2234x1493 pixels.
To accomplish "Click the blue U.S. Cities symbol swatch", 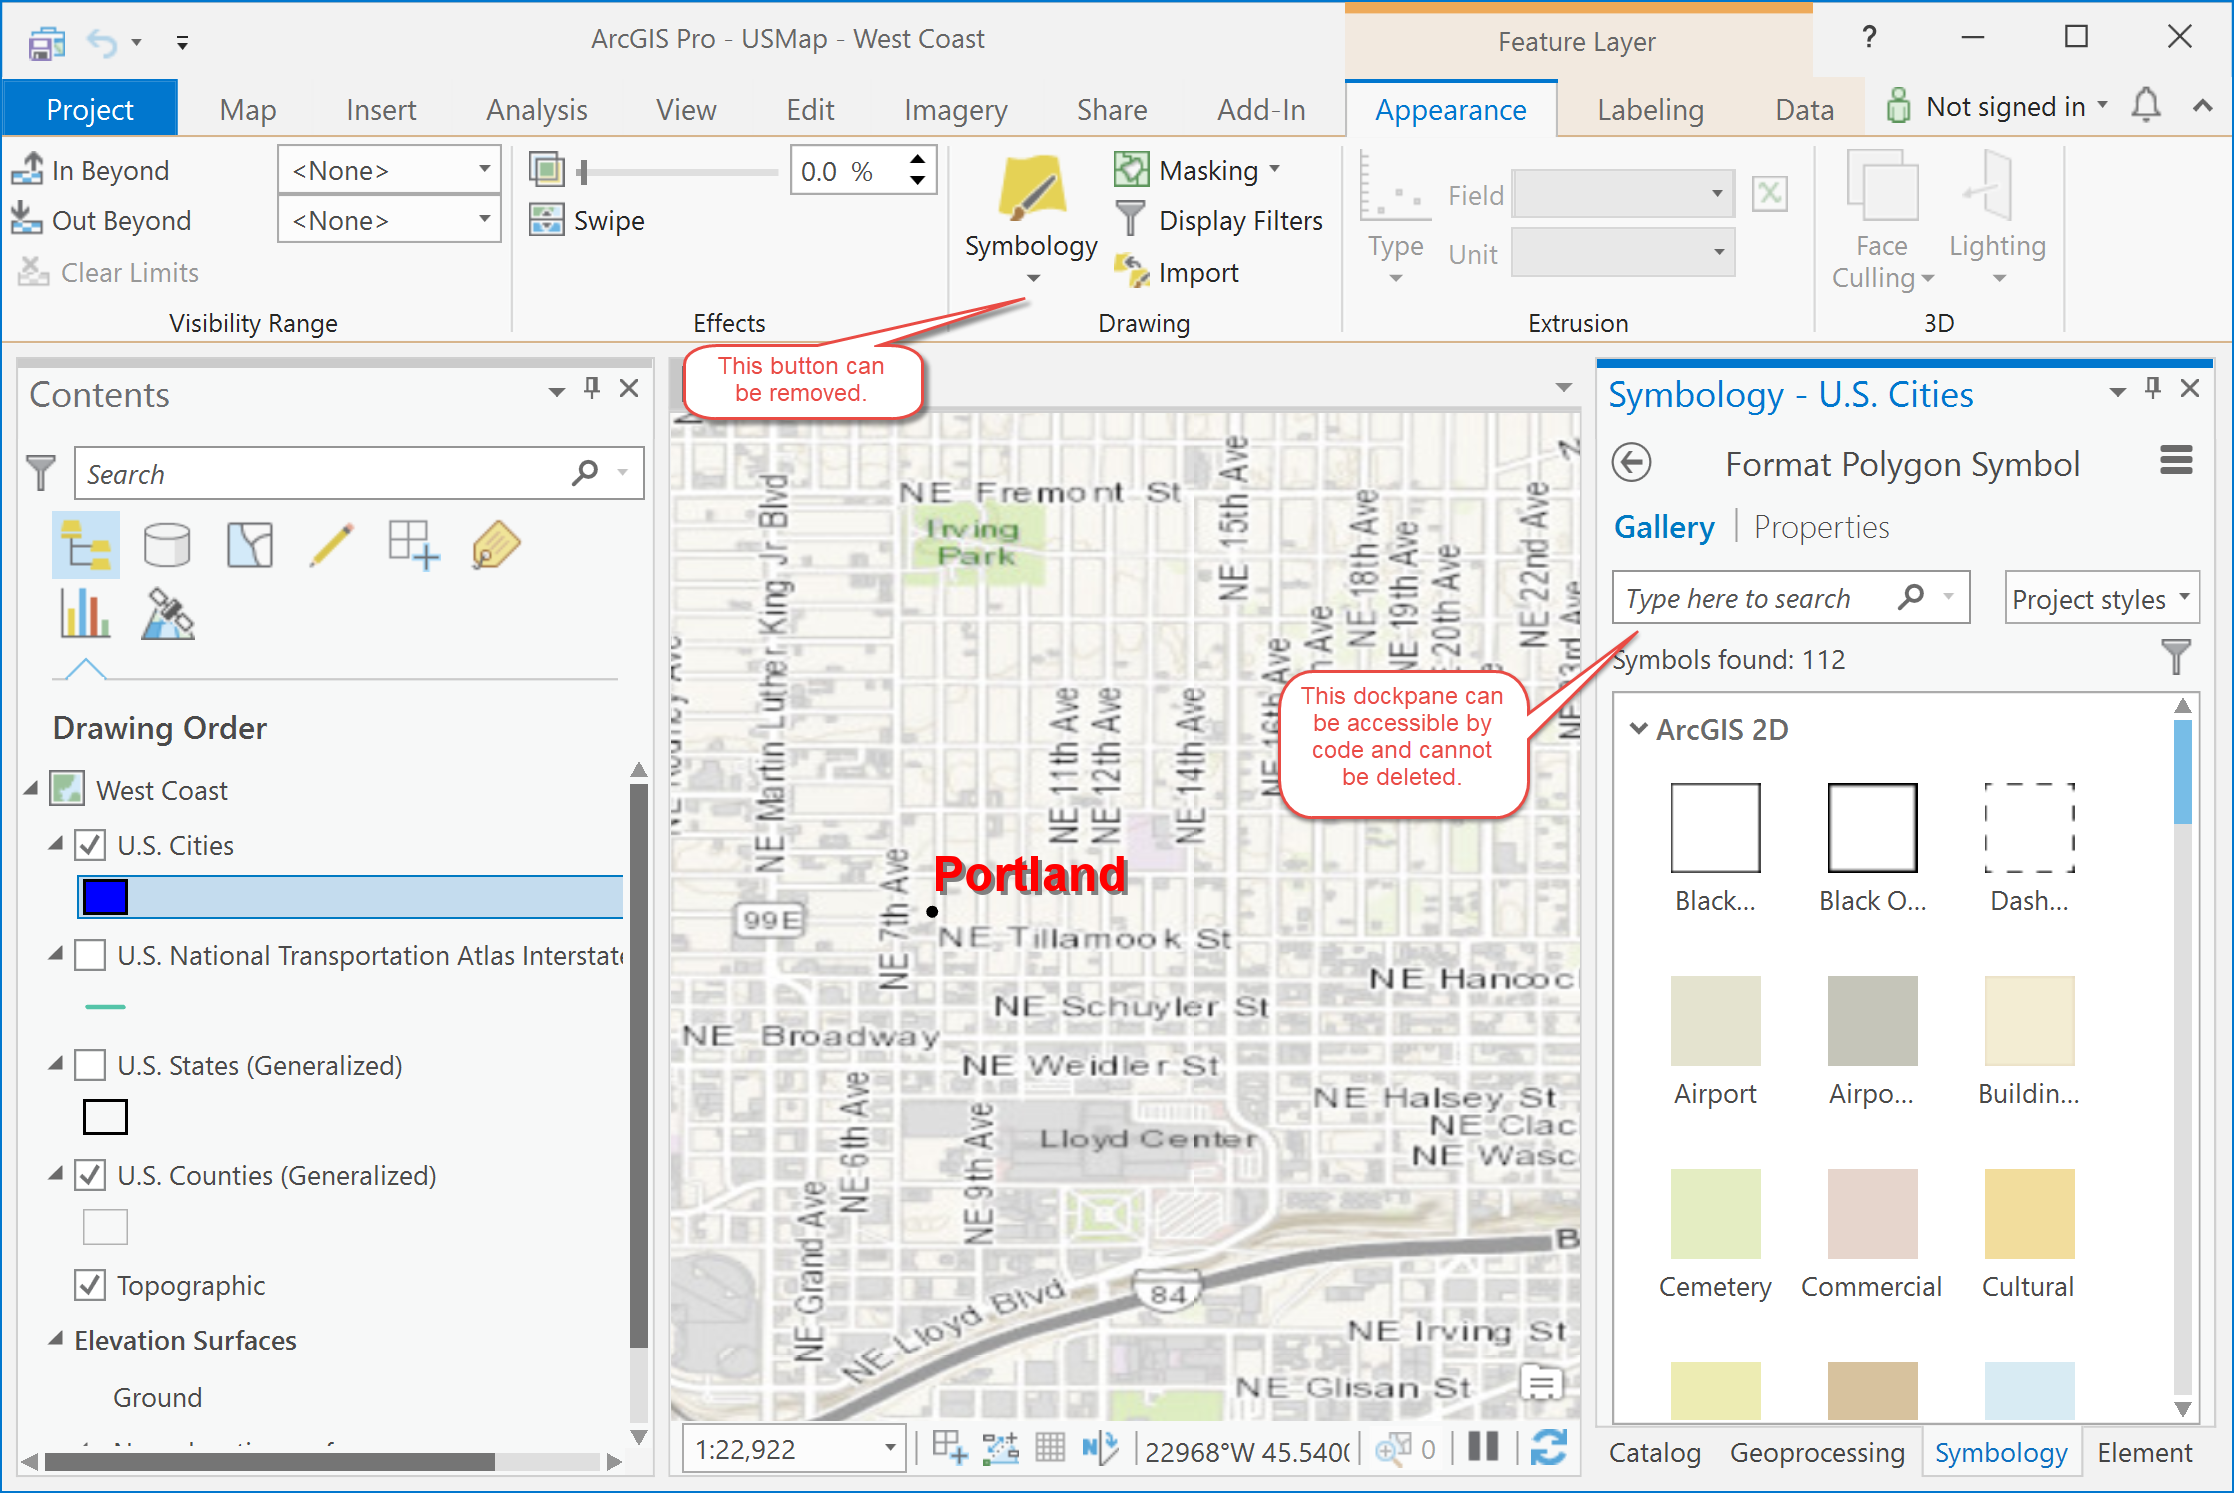I will click(105, 896).
